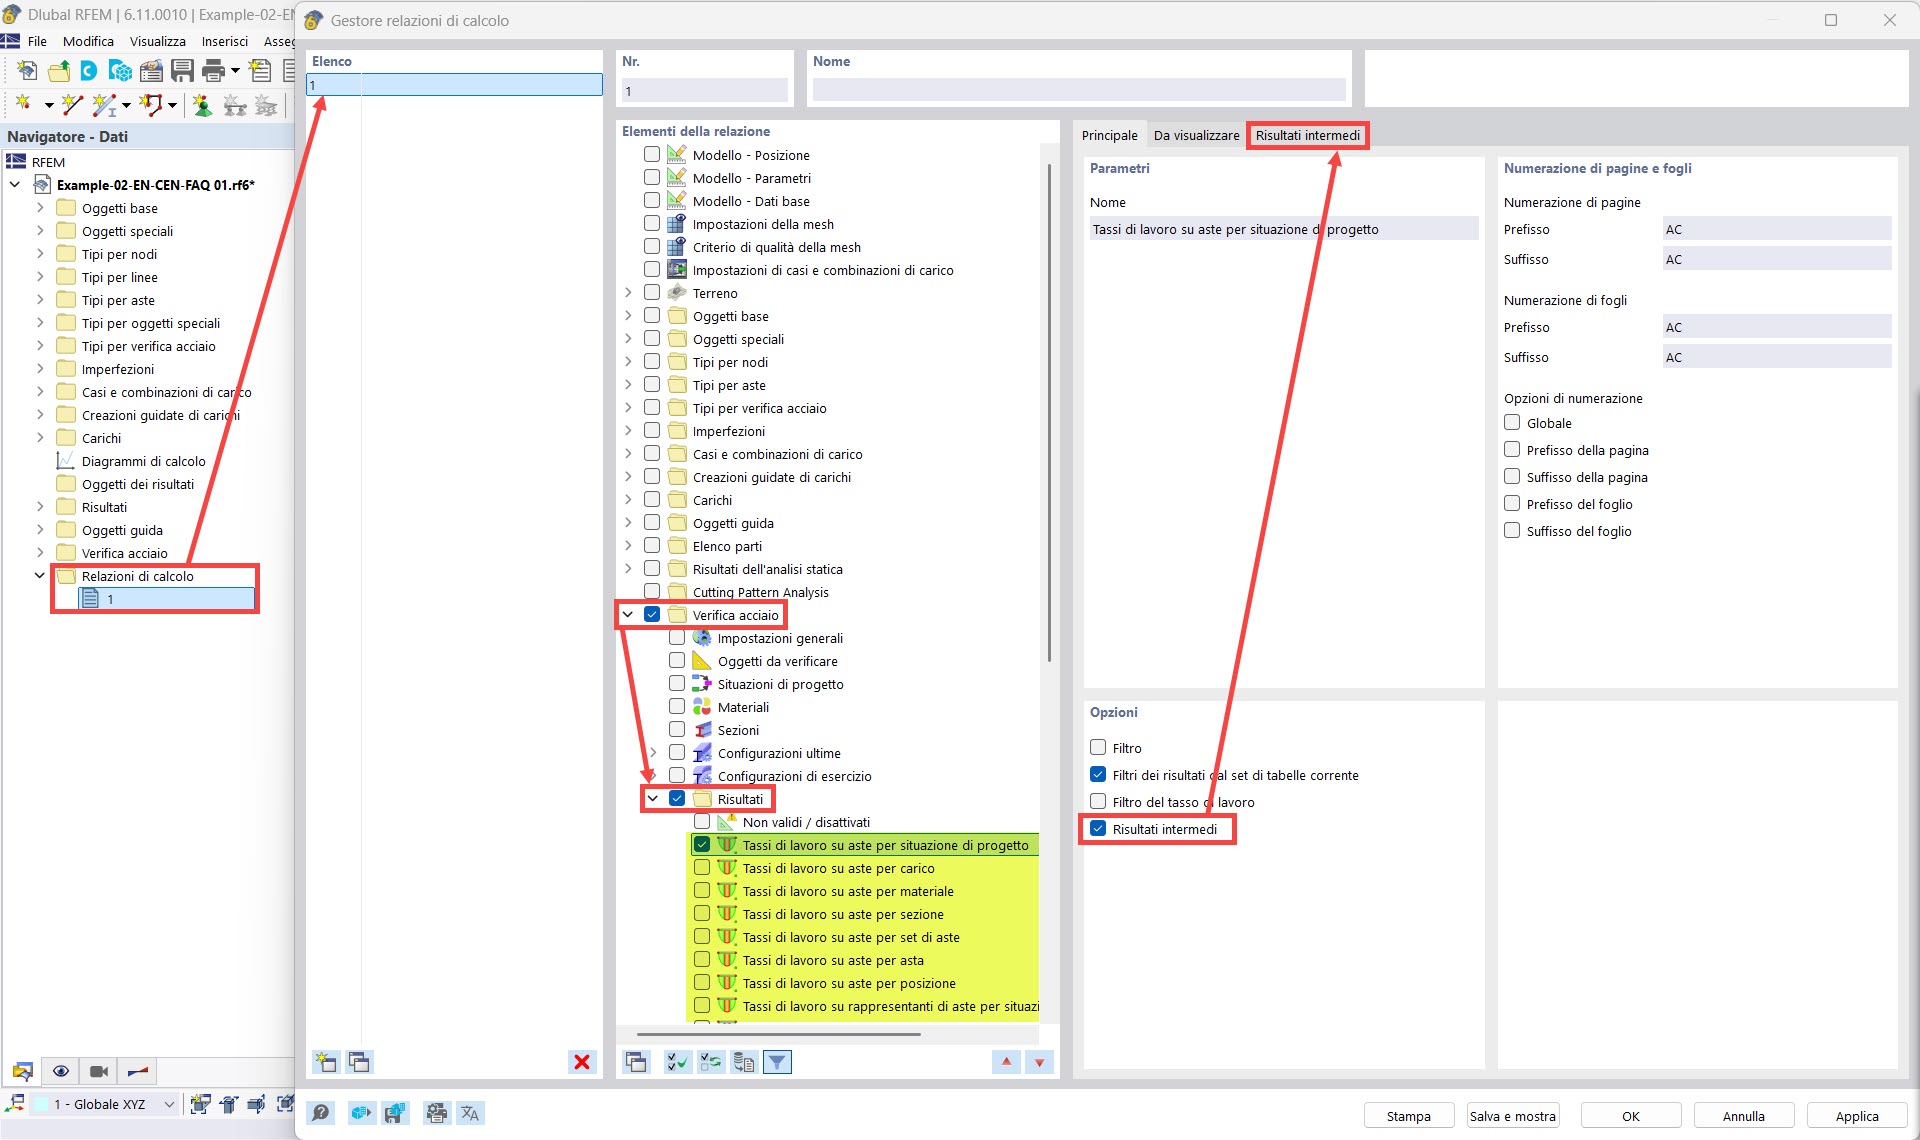Click the select-all-checkboxes icon under the elements tree
This screenshot has width=1920, height=1140.
676,1062
